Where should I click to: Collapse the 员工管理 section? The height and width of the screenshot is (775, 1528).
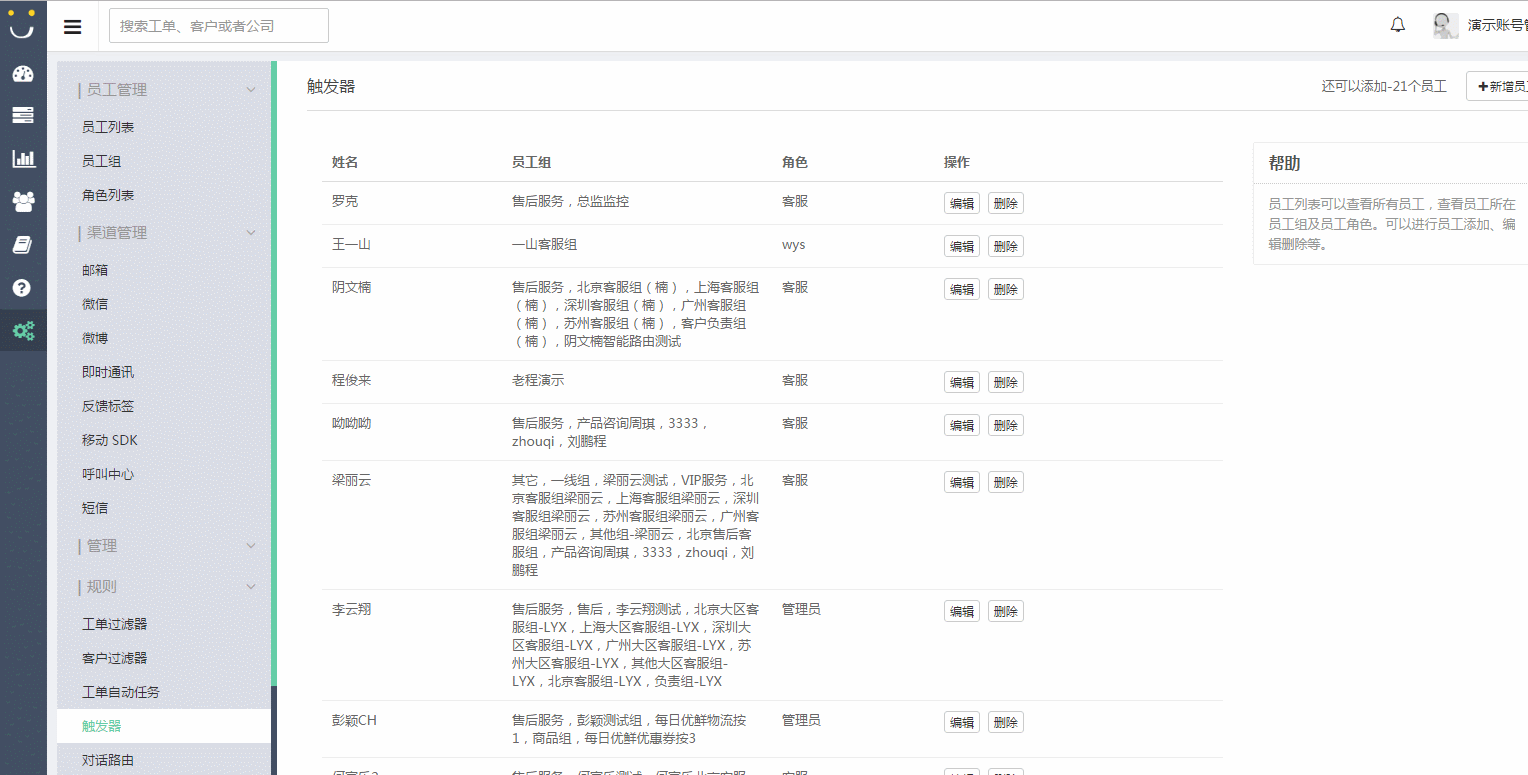(251, 90)
